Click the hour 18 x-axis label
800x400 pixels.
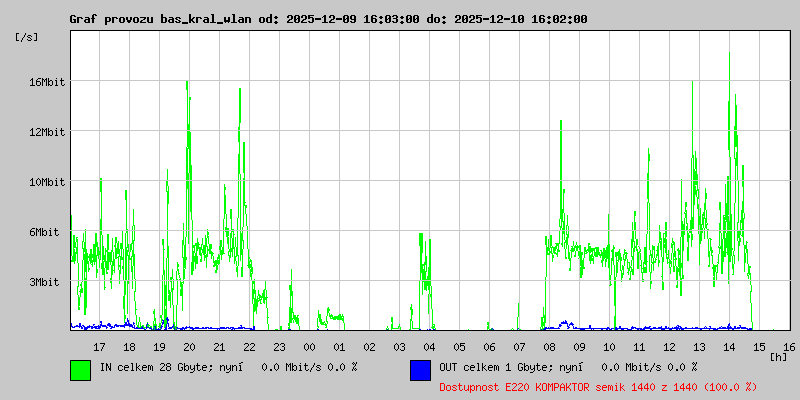coord(130,347)
